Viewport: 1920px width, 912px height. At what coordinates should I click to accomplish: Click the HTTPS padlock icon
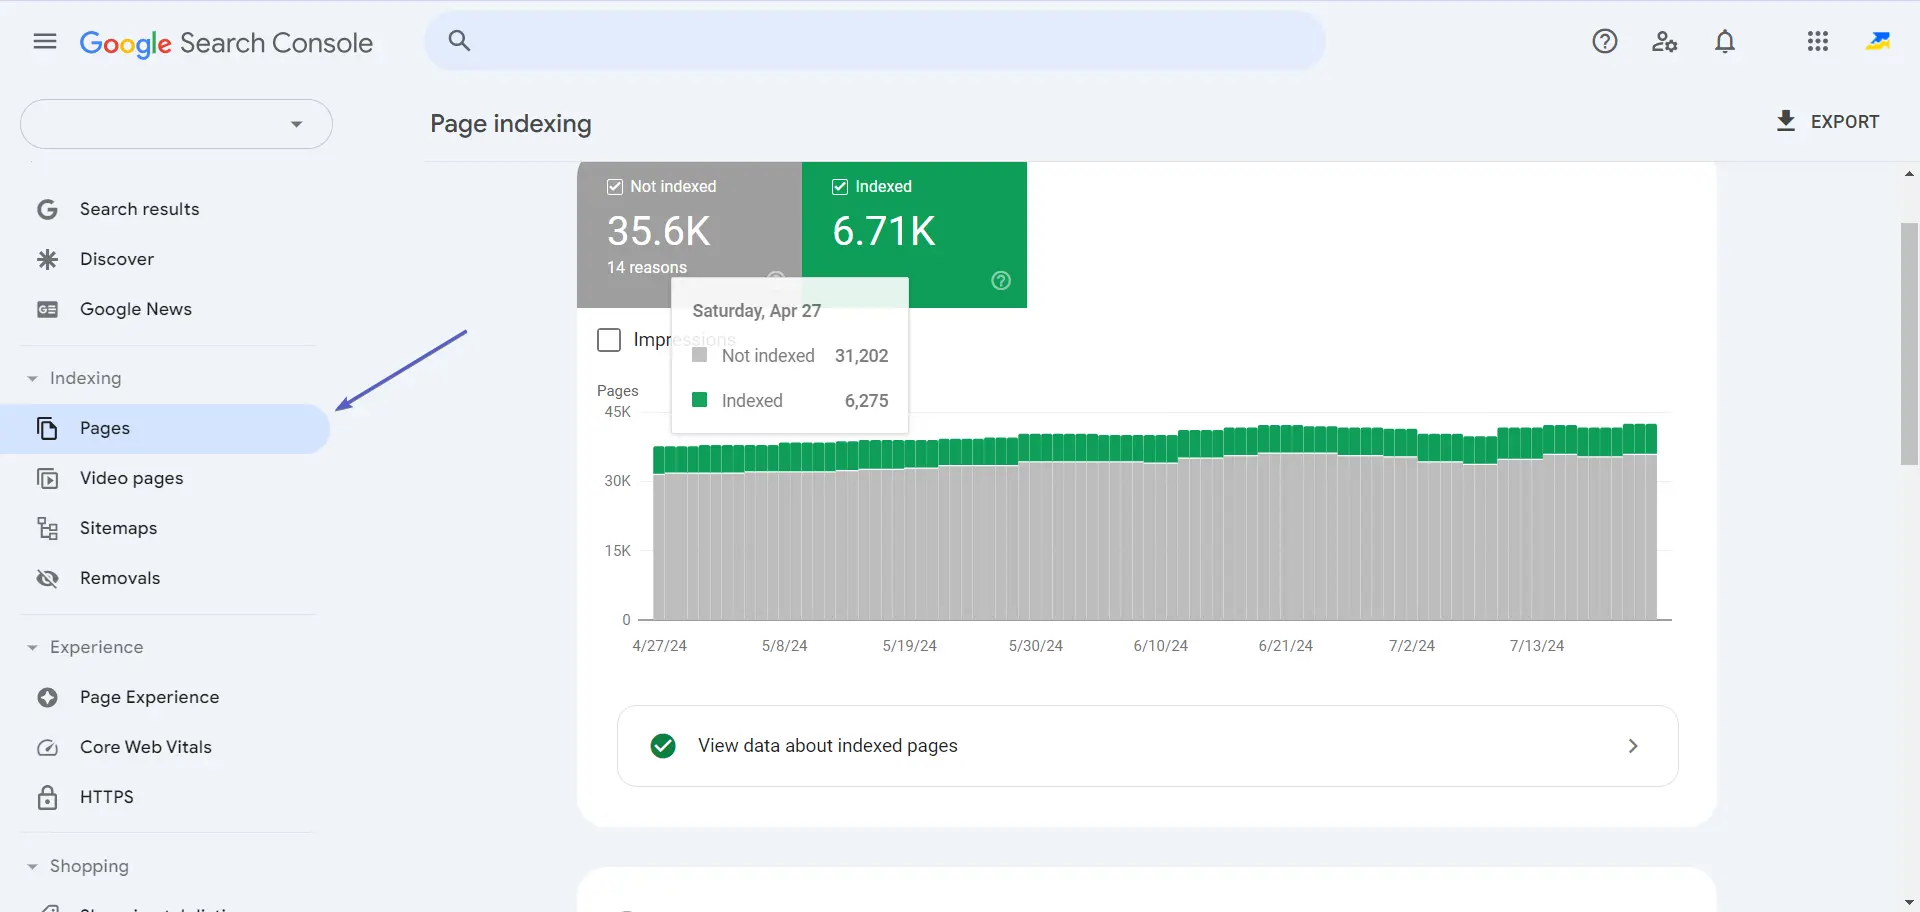47,797
